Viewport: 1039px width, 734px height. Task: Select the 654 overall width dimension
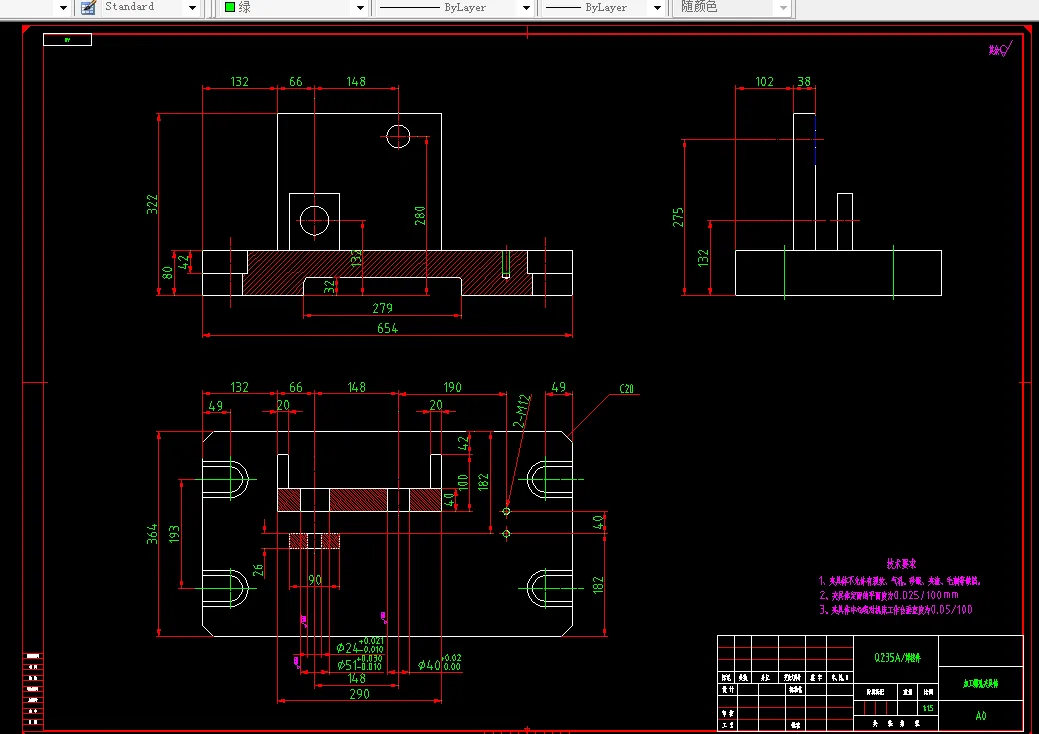pyautogui.click(x=387, y=328)
